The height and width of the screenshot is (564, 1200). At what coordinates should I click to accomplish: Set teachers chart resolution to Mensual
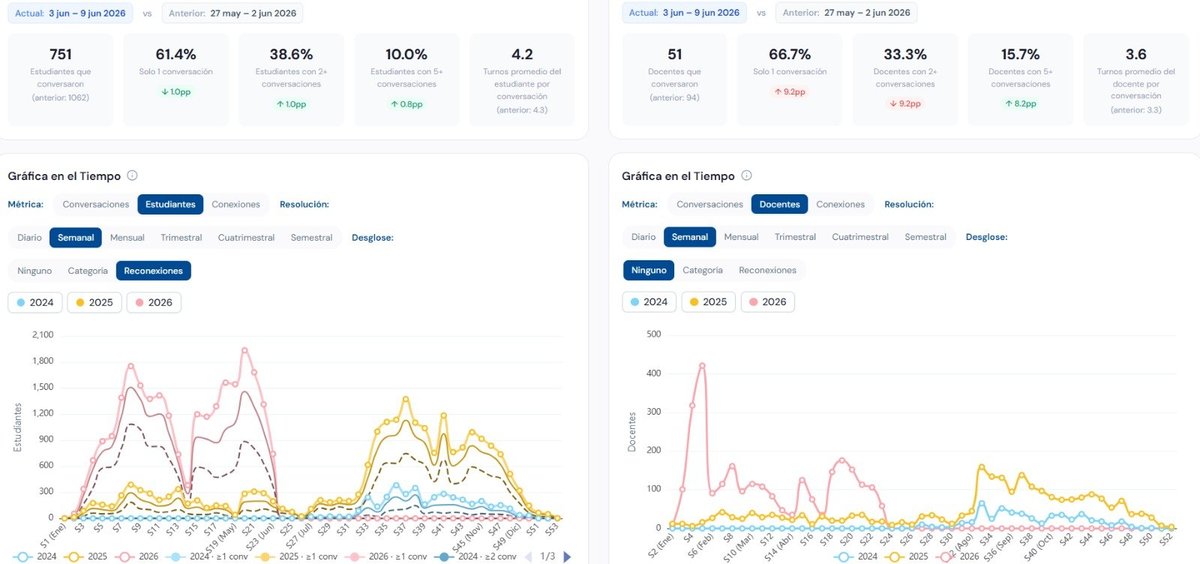click(741, 237)
